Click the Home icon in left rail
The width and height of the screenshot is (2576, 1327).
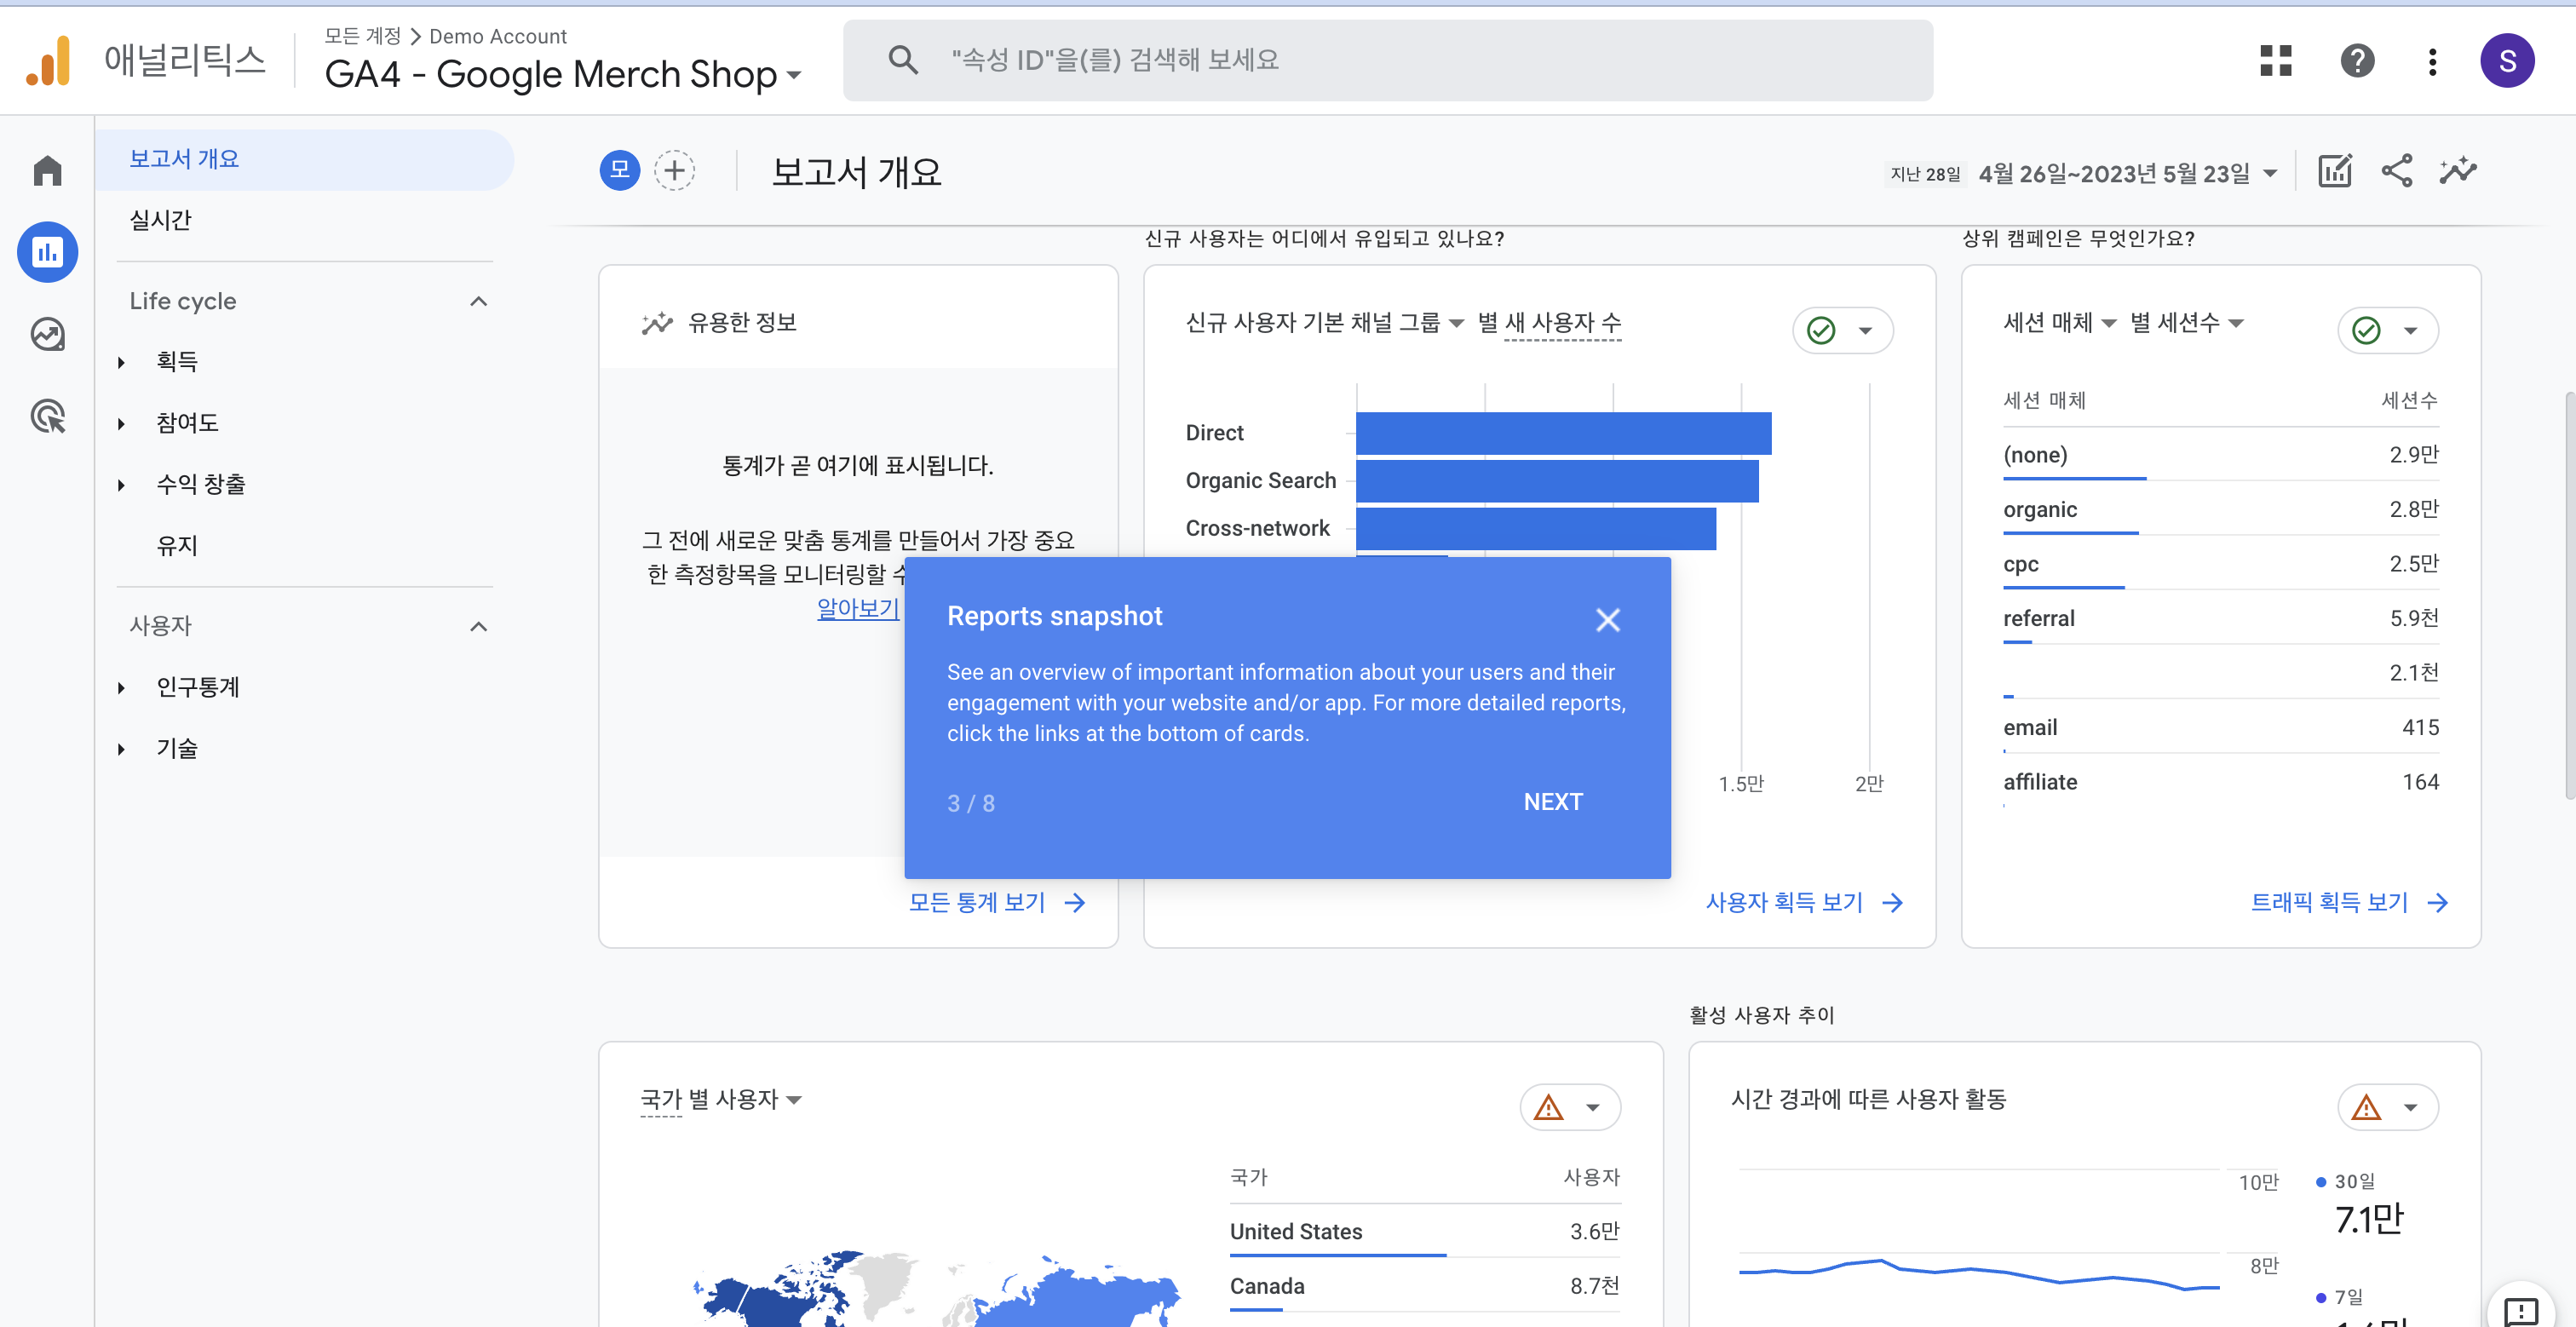(47, 170)
